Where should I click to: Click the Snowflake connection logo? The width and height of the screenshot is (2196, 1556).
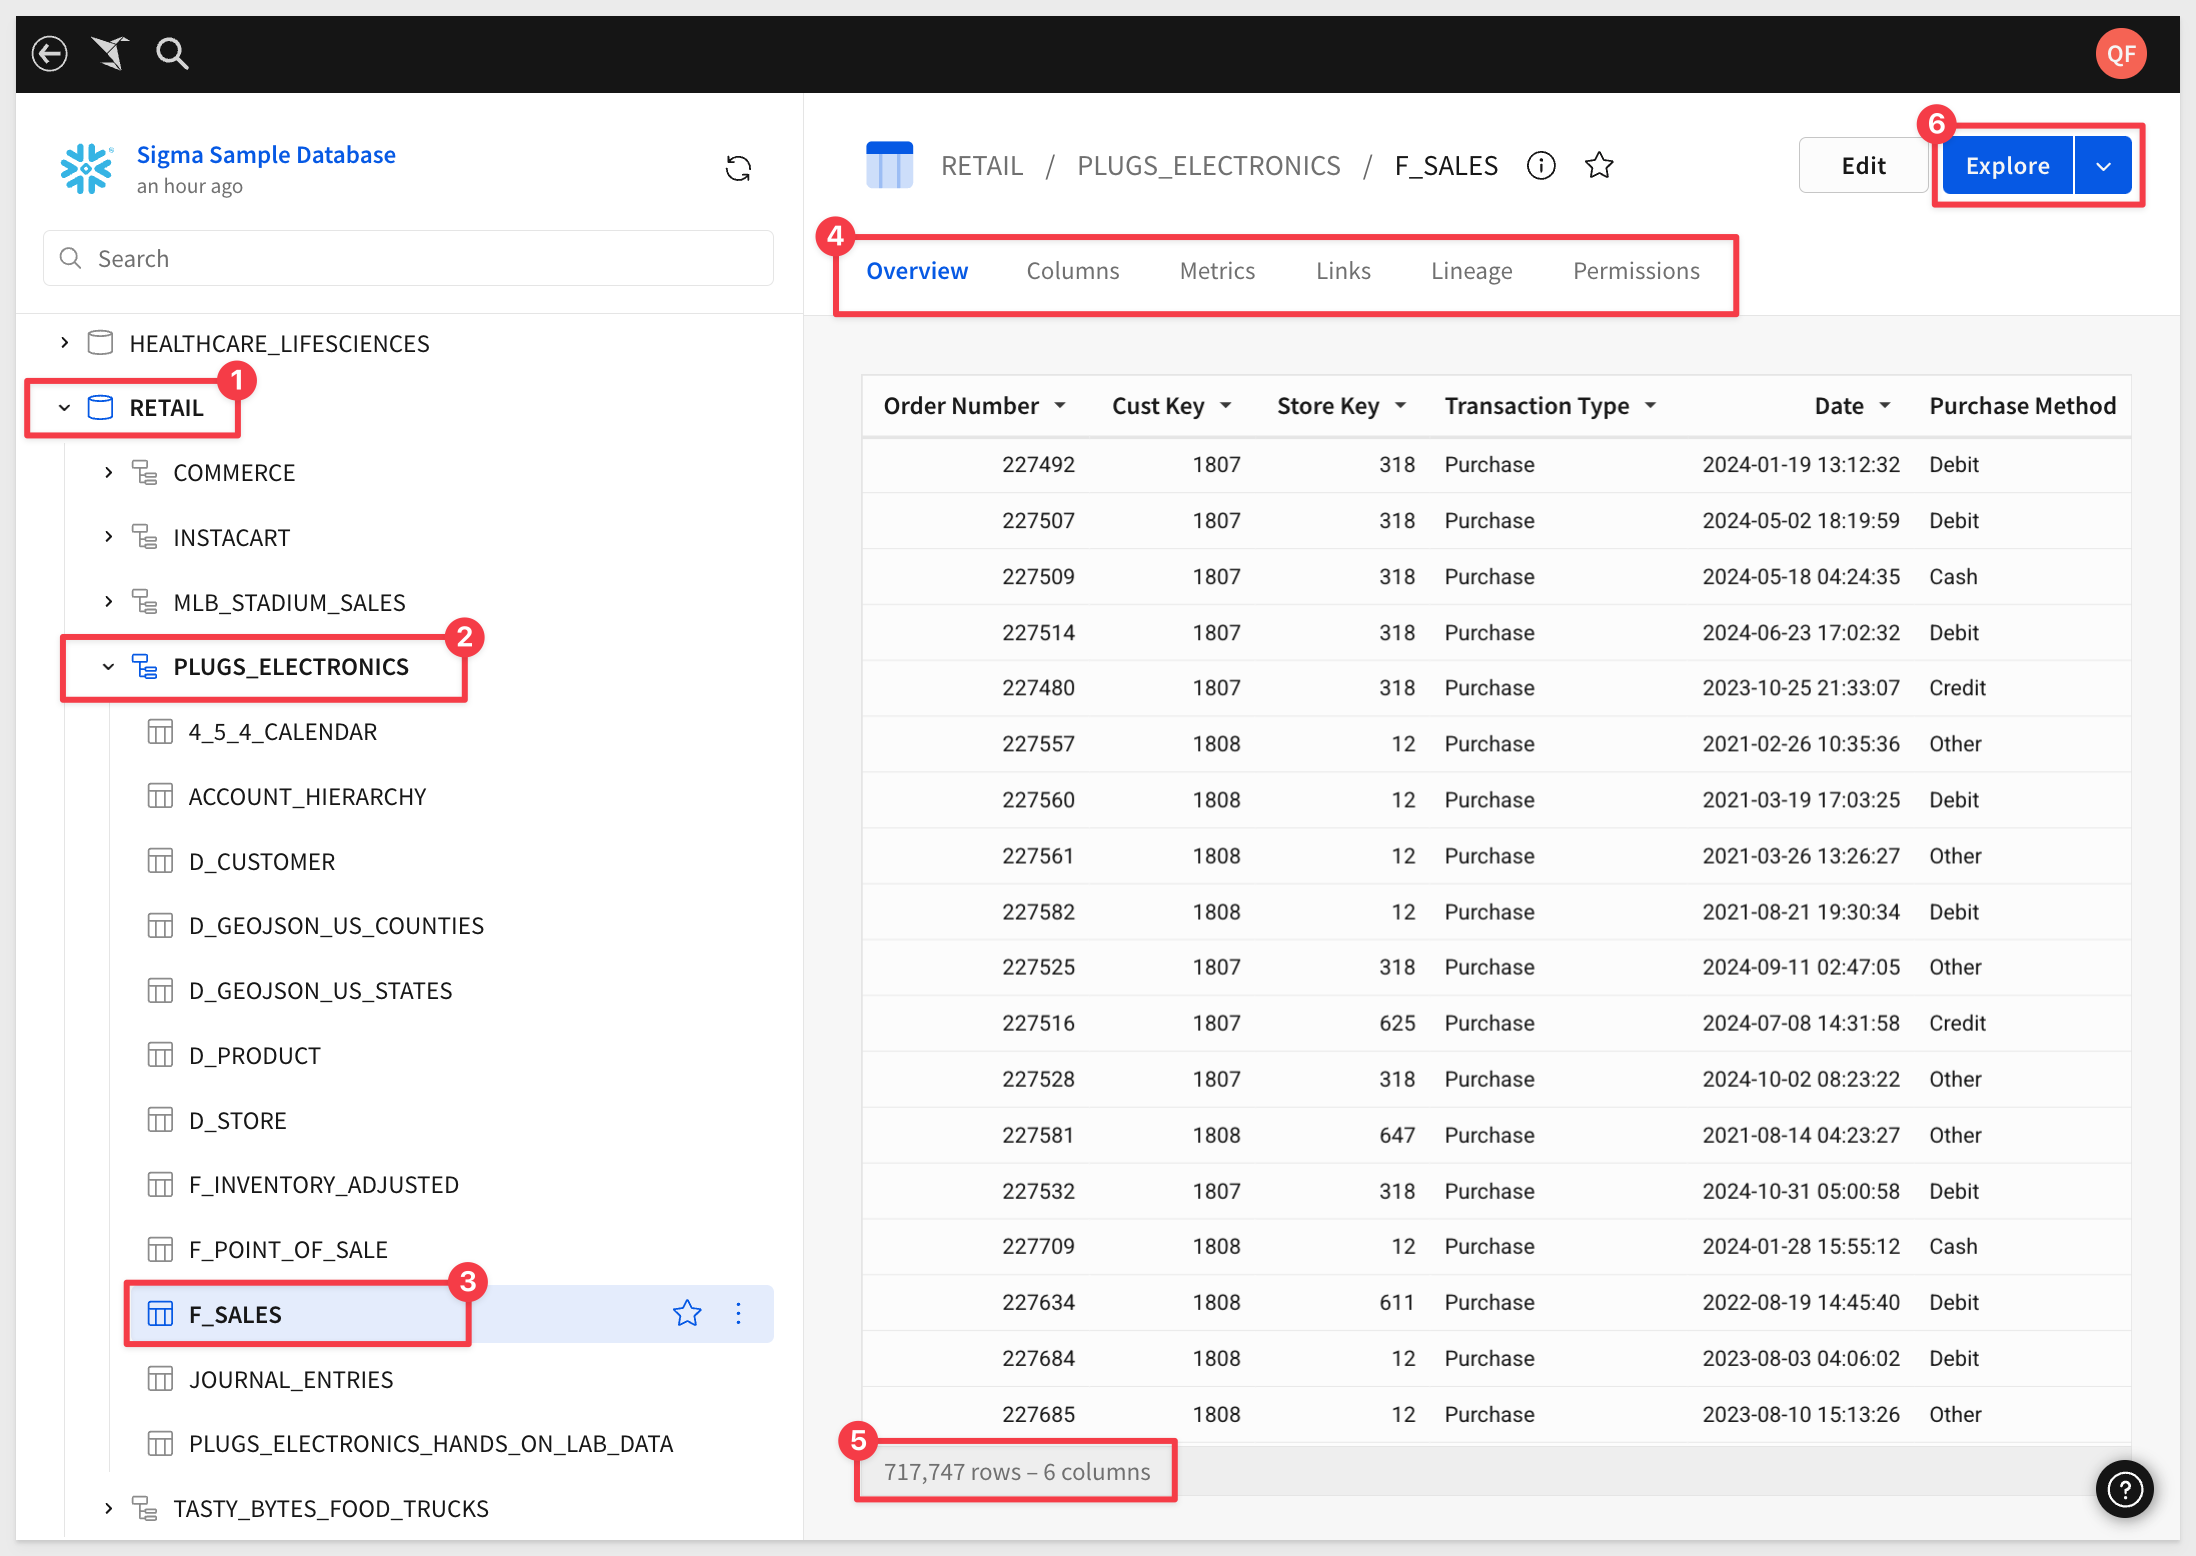pos(87,169)
